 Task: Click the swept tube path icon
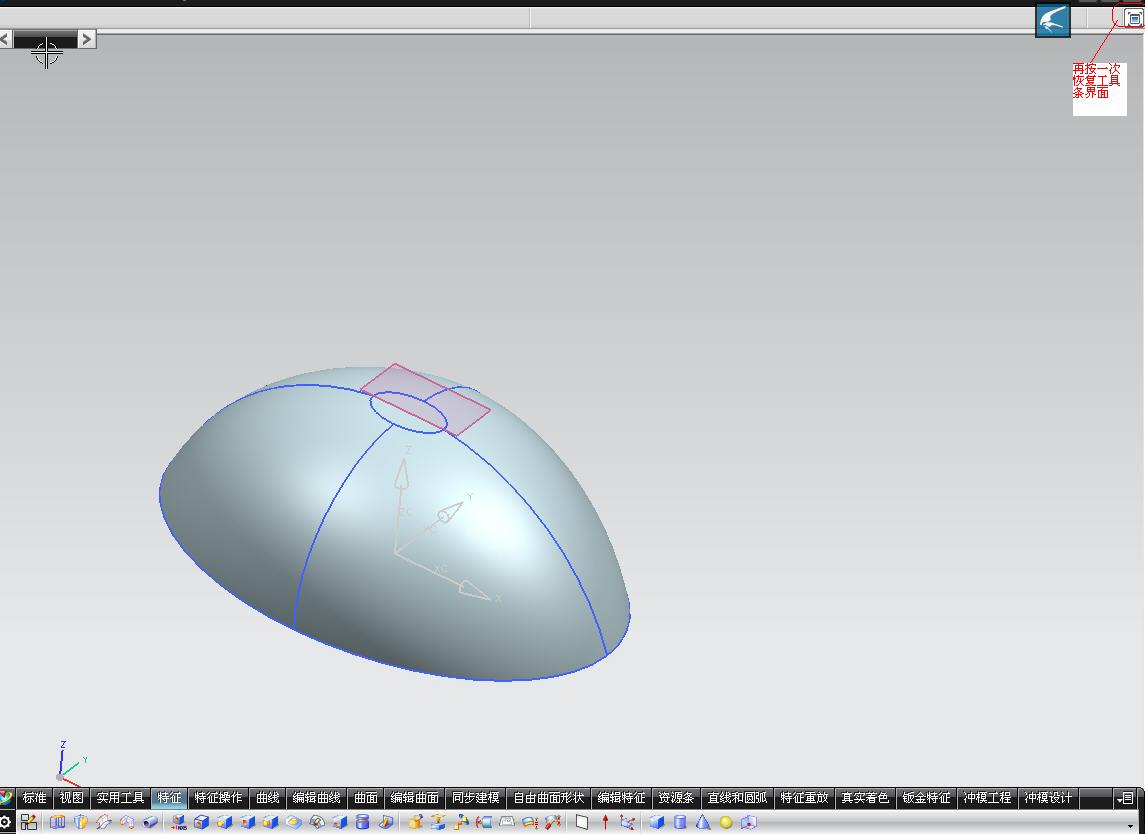[127, 822]
